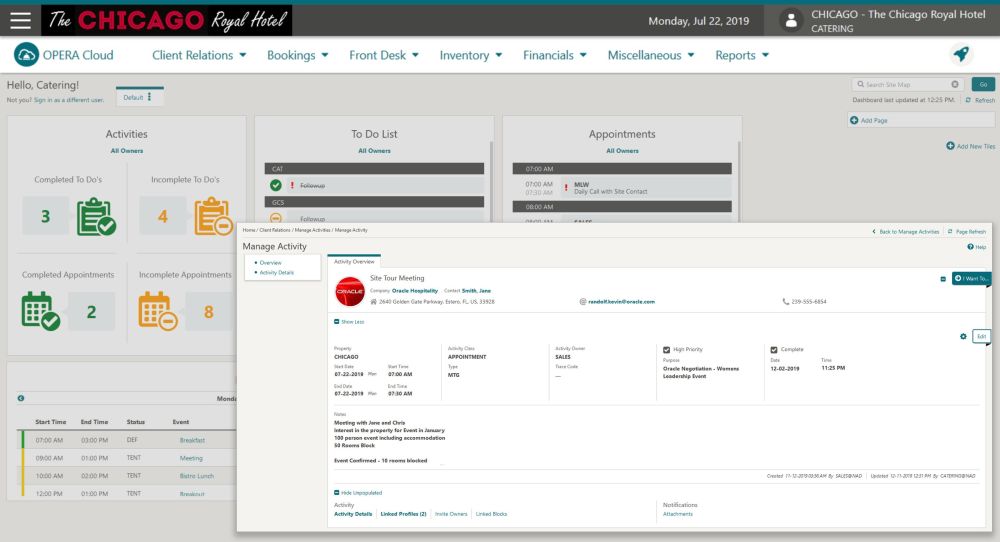Open the Oracle Hospitality company link
The image size is (1000, 542).
coord(415,291)
